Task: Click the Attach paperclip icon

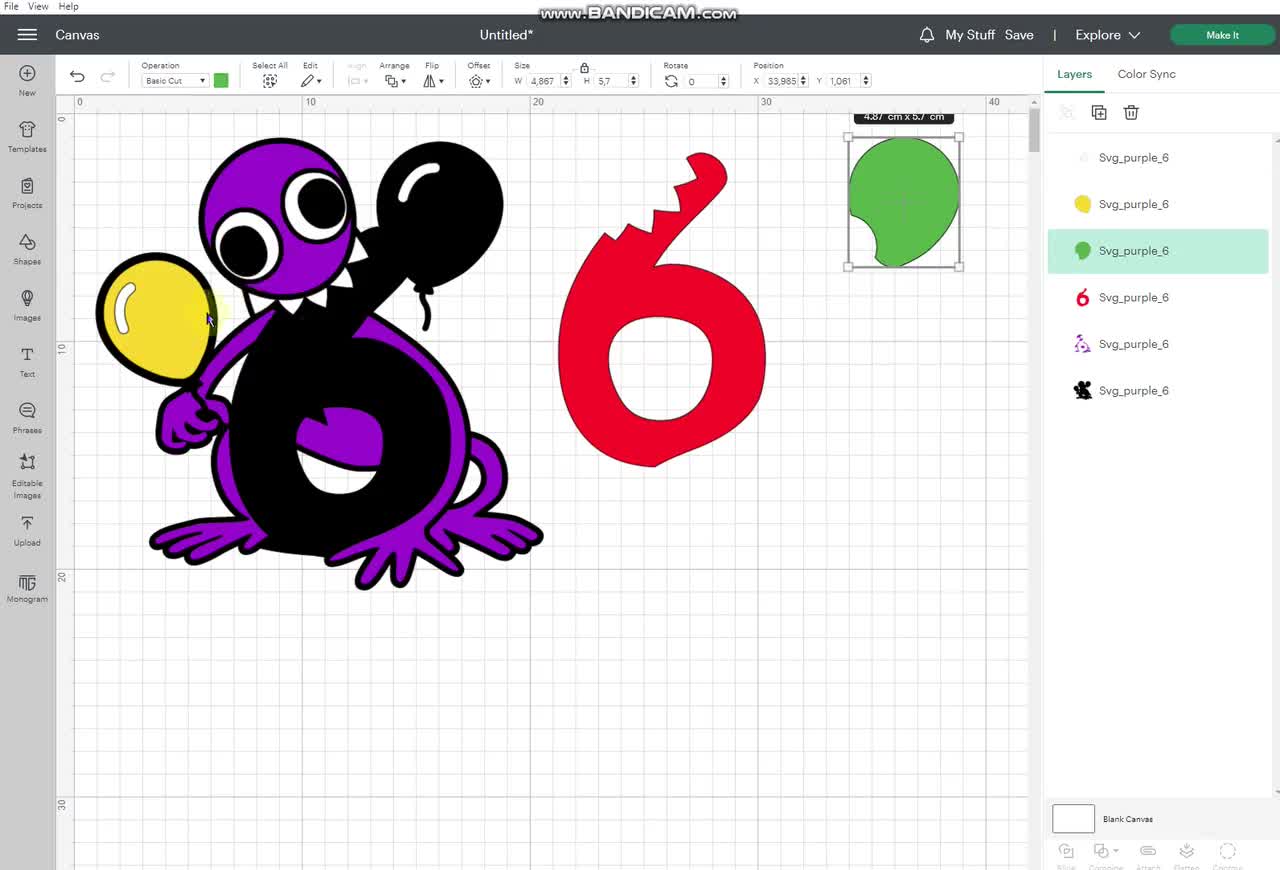Action: pos(1148,852)
